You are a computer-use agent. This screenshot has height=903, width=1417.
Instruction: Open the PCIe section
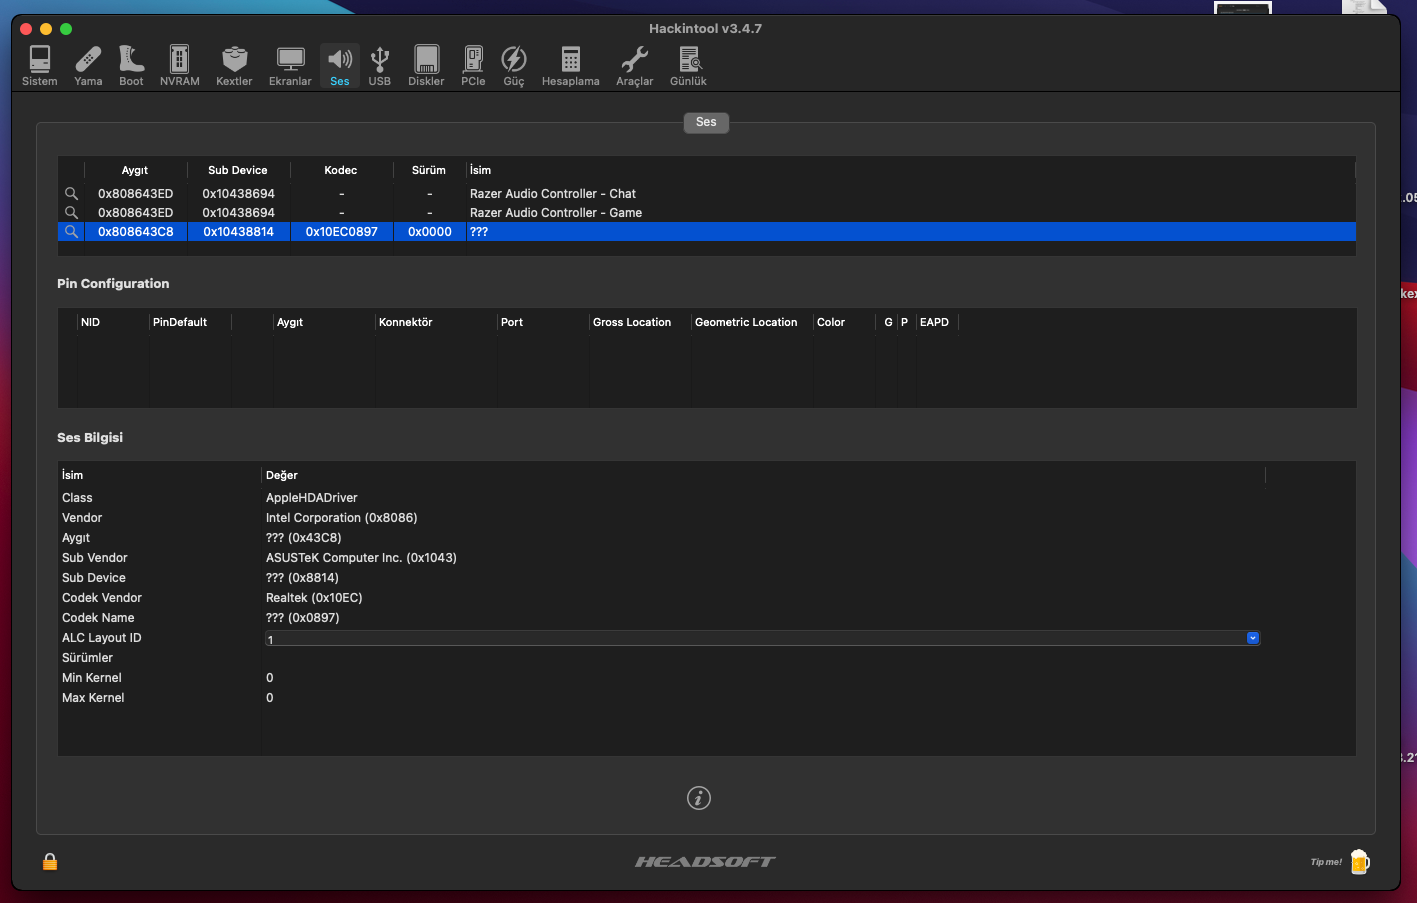(x=473, y=66)
